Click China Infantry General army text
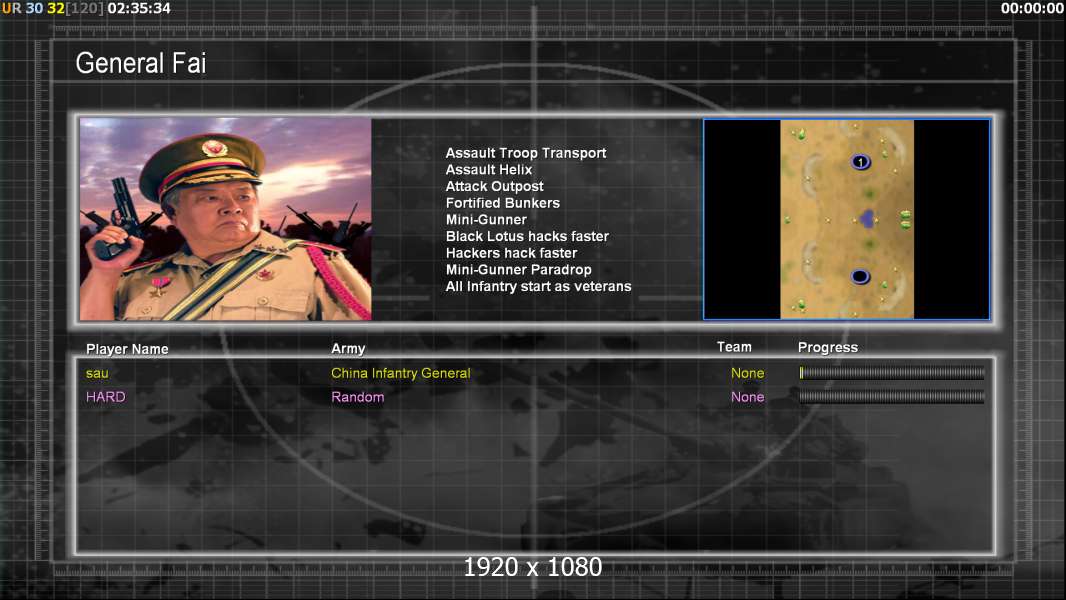Viewport: 1066px width, 600px height. coord(400,373)
